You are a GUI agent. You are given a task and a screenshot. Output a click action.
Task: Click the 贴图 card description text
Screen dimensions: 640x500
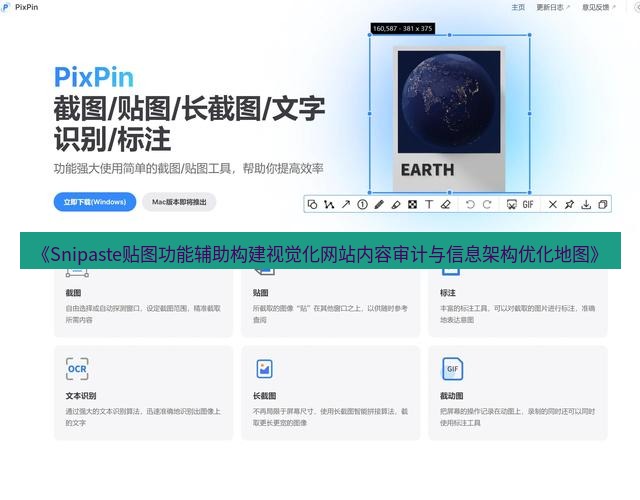pos(330,314)
